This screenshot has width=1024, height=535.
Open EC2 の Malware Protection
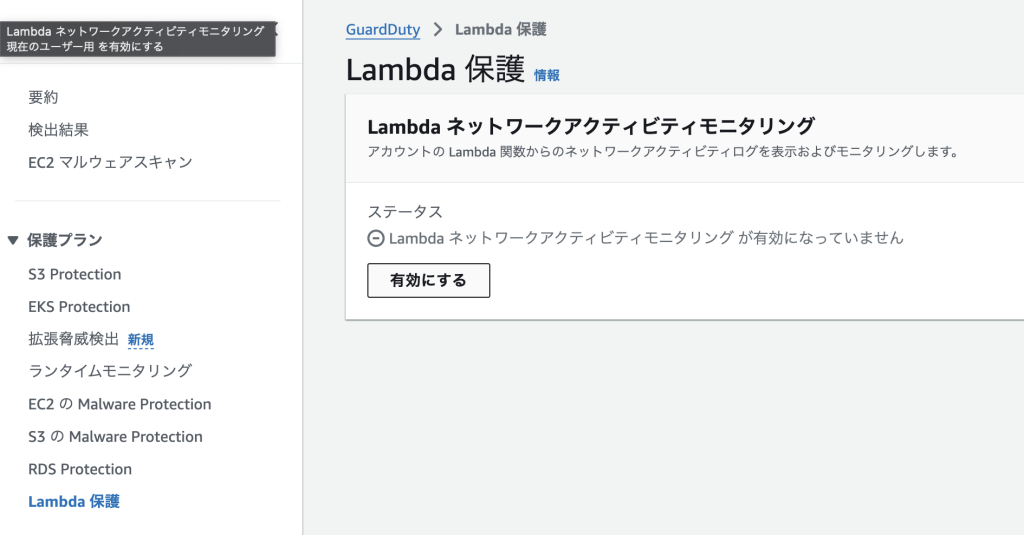(120, 404)
